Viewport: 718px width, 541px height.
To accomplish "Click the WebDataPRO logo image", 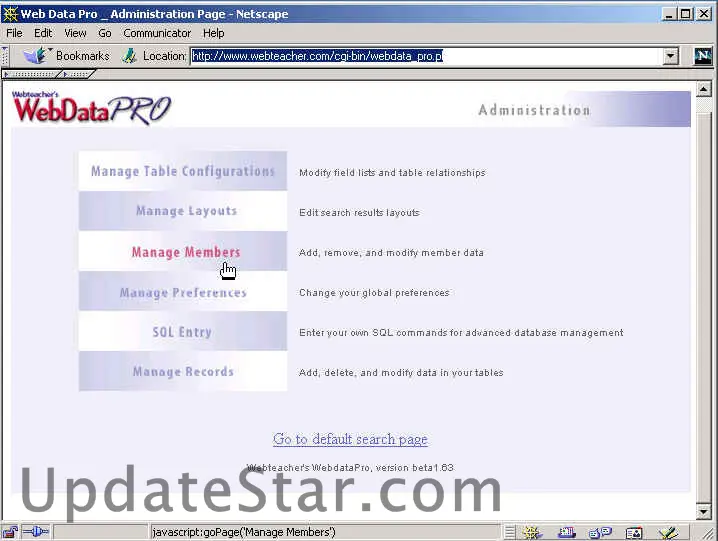I will [92, 109].
